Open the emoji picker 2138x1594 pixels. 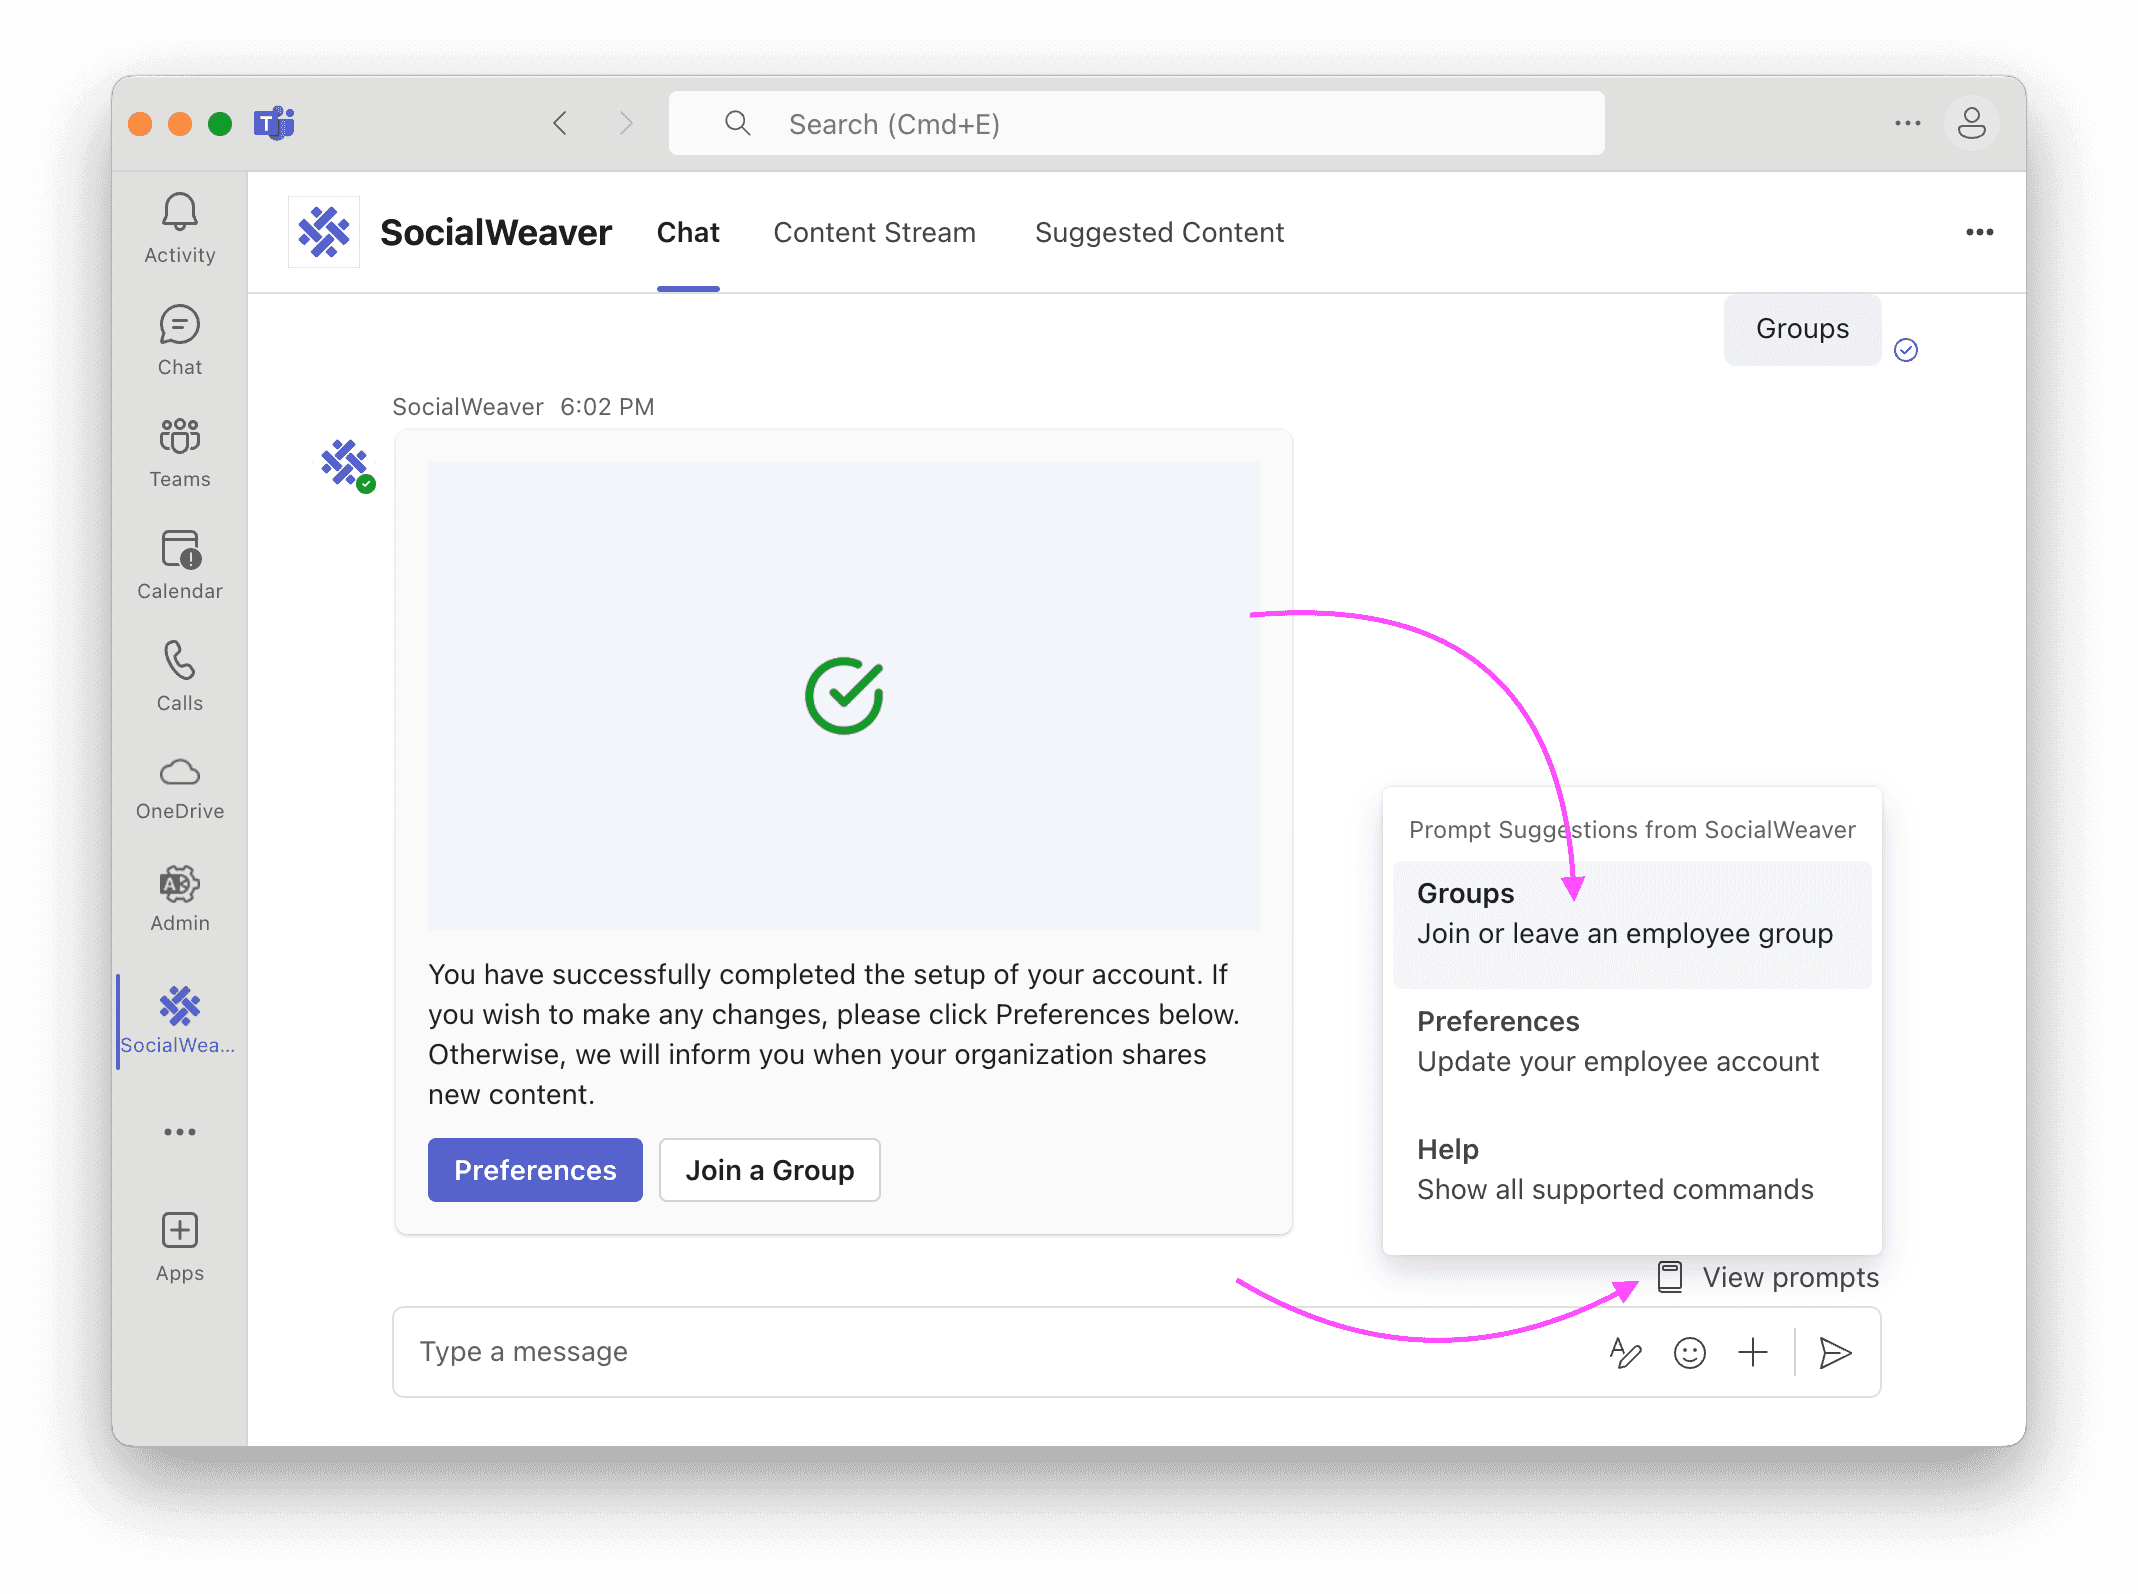click(x=1690, y=1353)
